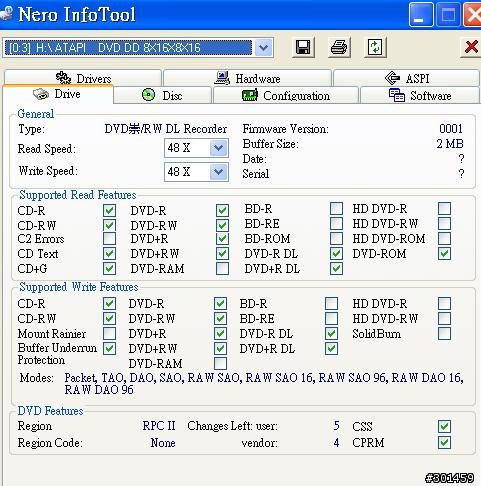The width and height of the screenshot is (481, 486).
Task: Click the Region Code None value
Action: (x=163, y=443)
